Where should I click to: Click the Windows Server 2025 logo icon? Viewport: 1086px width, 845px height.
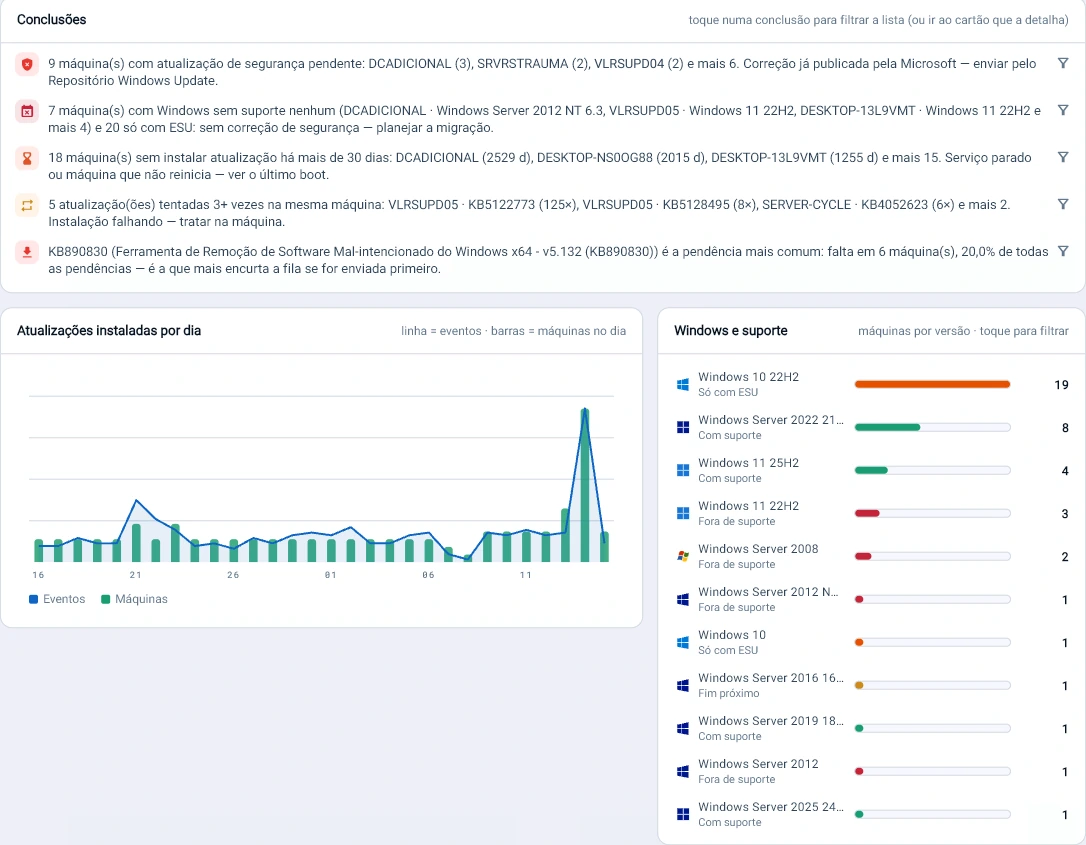pos(683,814)
